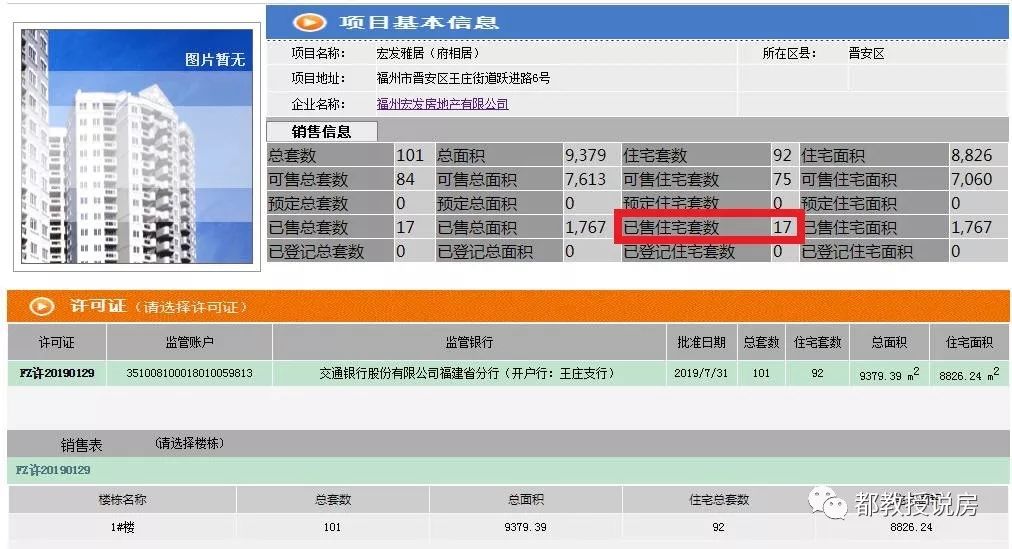The height and width of the screenshot is (549, 1012).
Task: Click the 预定总套数 label
Action: [x=309, y=203]
